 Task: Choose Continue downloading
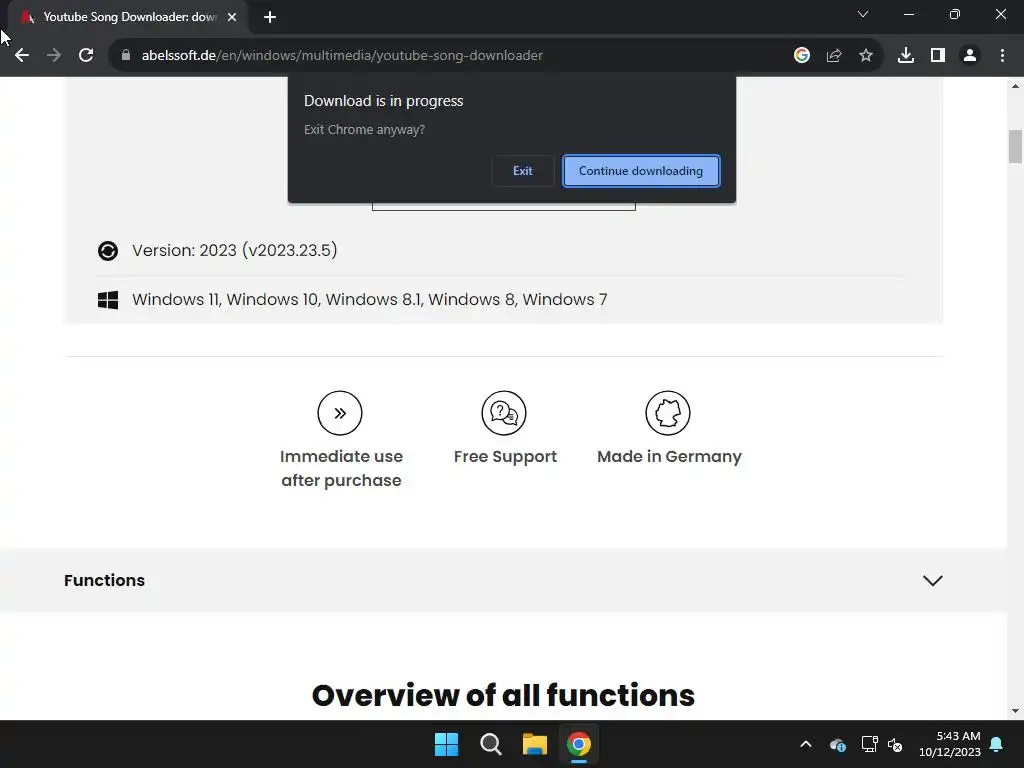click(x=641, y=171)
